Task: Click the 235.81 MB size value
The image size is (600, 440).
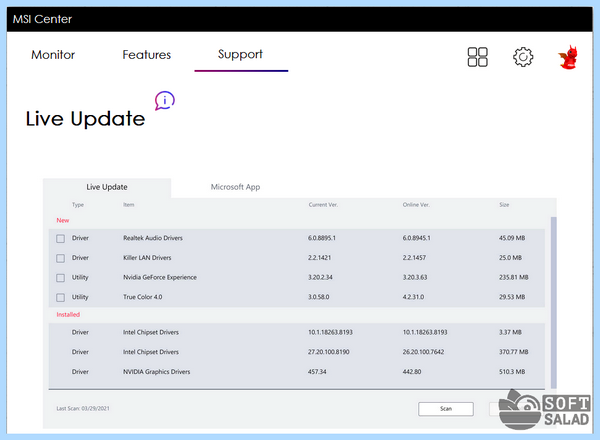Action: click(x=514, y=277)
